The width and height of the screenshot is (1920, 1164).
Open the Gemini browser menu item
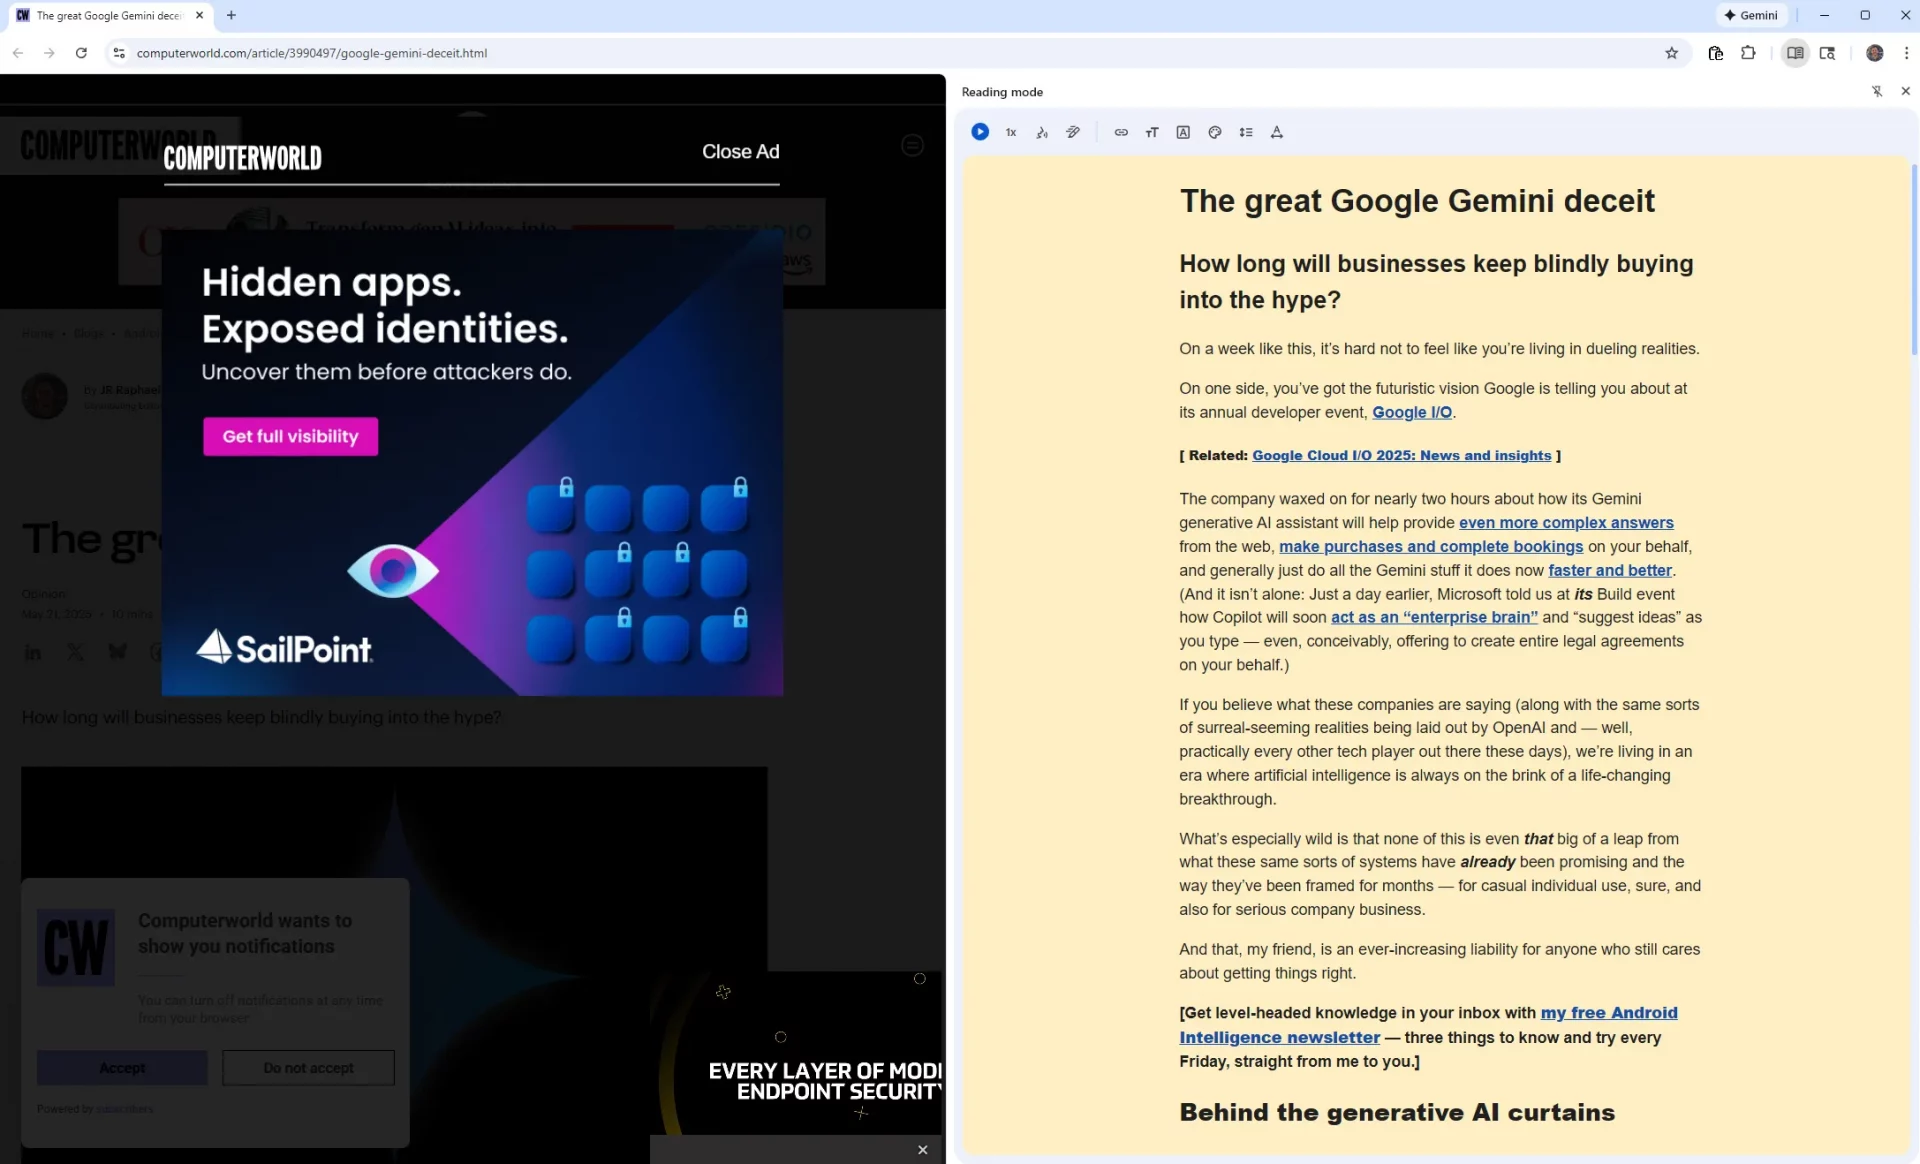(x=1751, y=15)
